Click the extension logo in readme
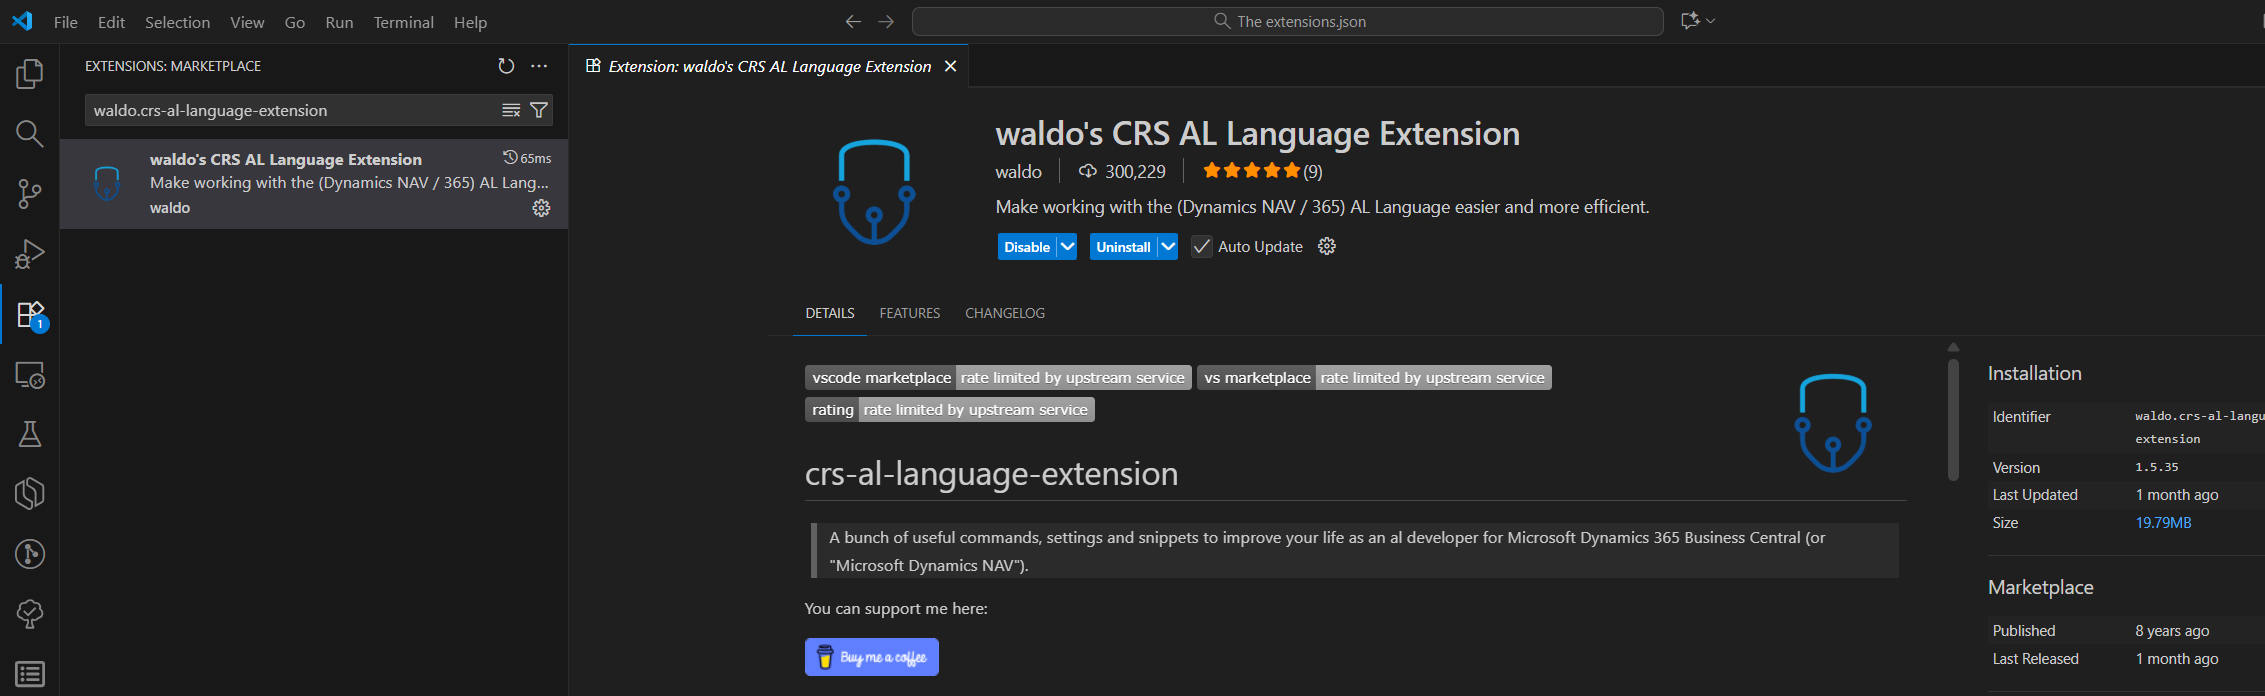 pos(1833,423)
